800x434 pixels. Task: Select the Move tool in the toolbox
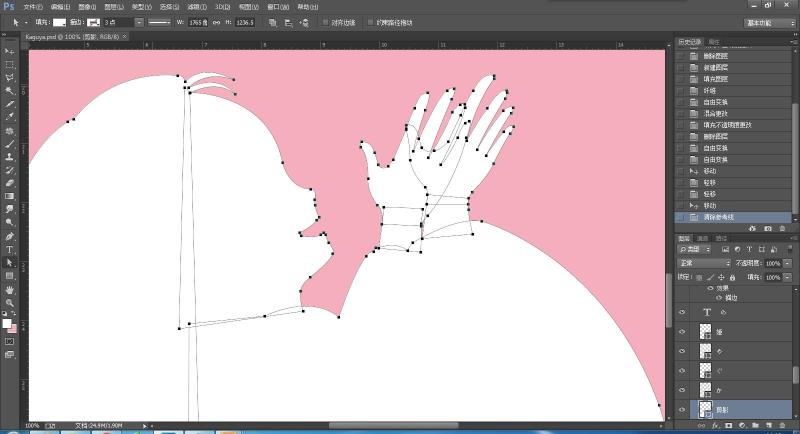click(x=9, y=52)
